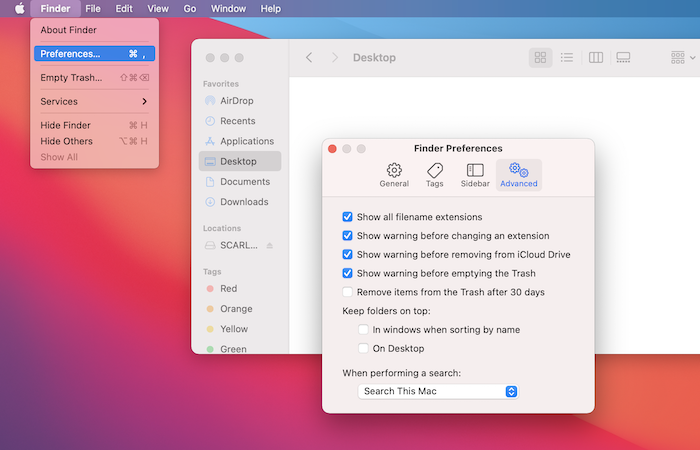Image resolution: width=700 pixels, height=450 pixels.
Task: Open the Window menu
Action: pos(228,8)
